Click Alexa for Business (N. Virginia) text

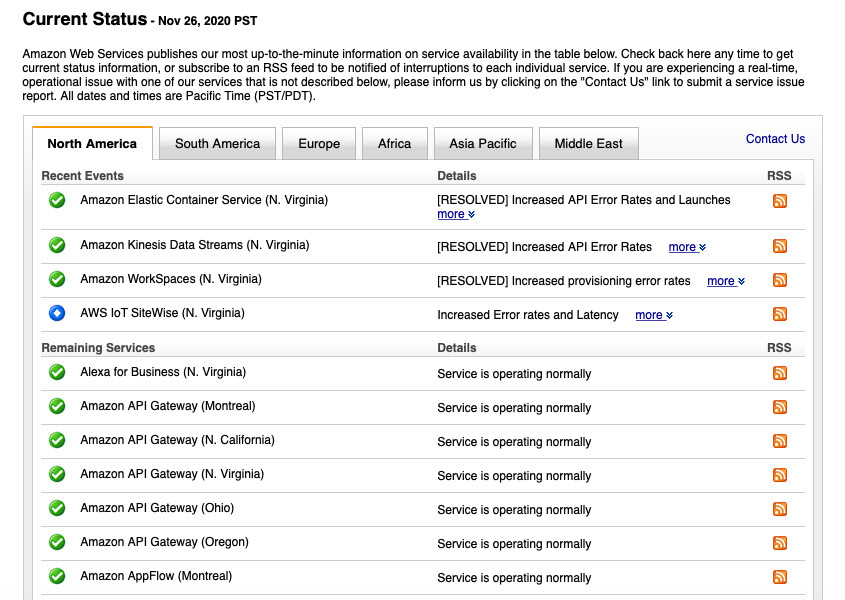click(x=163, y=372)
